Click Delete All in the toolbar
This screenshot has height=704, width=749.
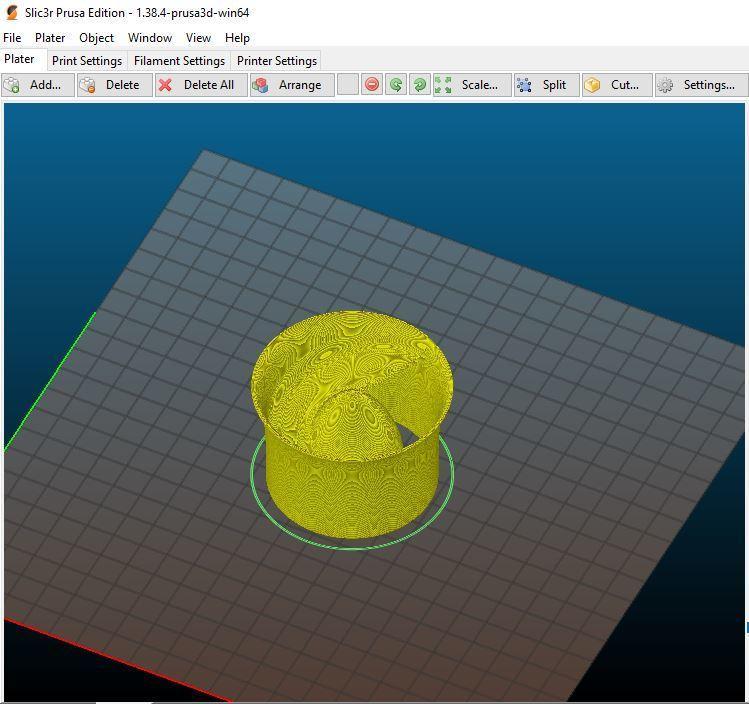[196, 85]
